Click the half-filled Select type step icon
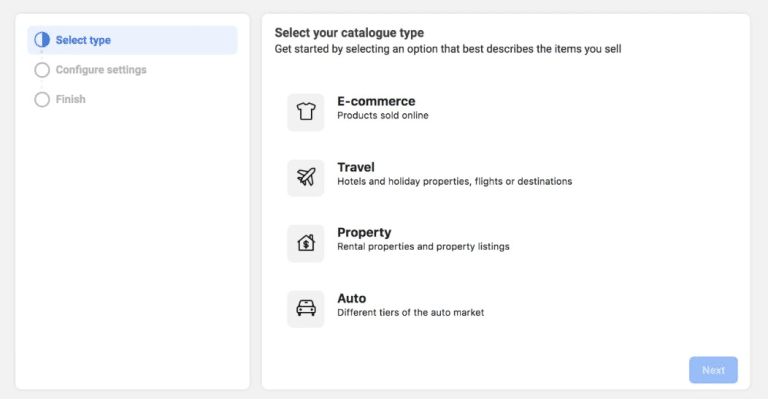This screenshot has width=768, height=399. pyautogui.click(x=42, y=40)
